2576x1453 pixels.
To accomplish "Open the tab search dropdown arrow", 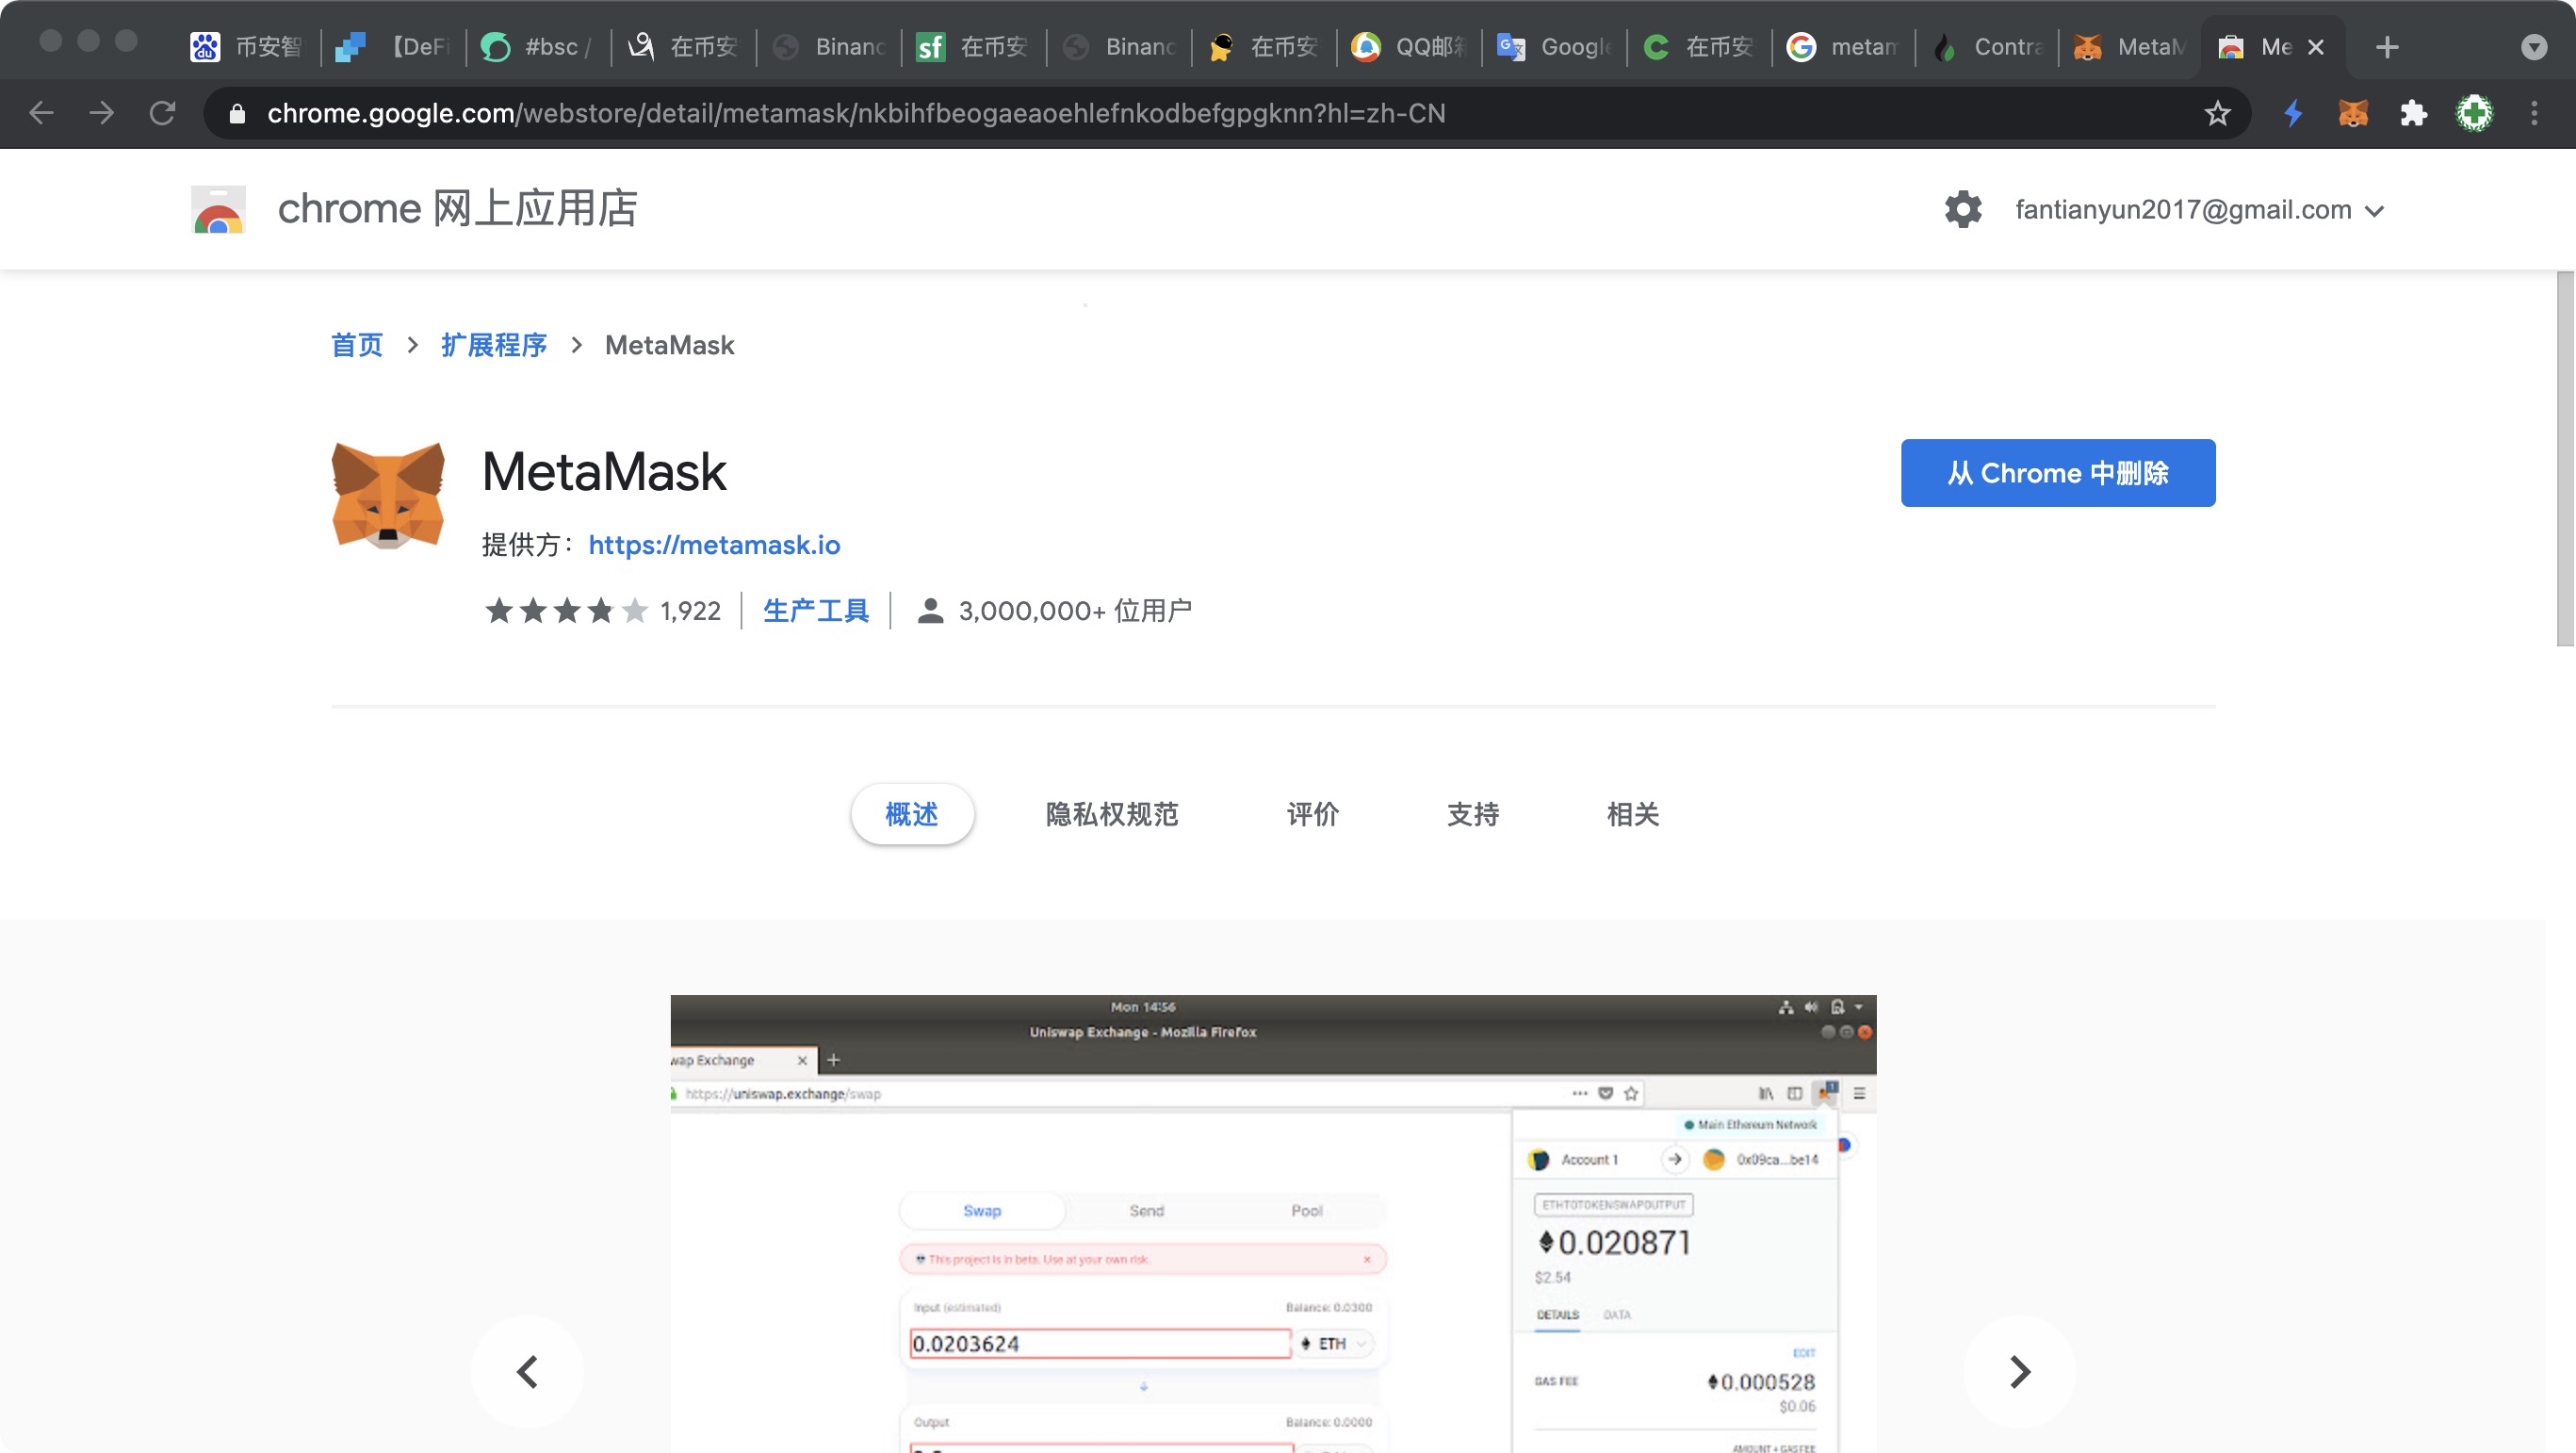I will tap(2534, 47).
